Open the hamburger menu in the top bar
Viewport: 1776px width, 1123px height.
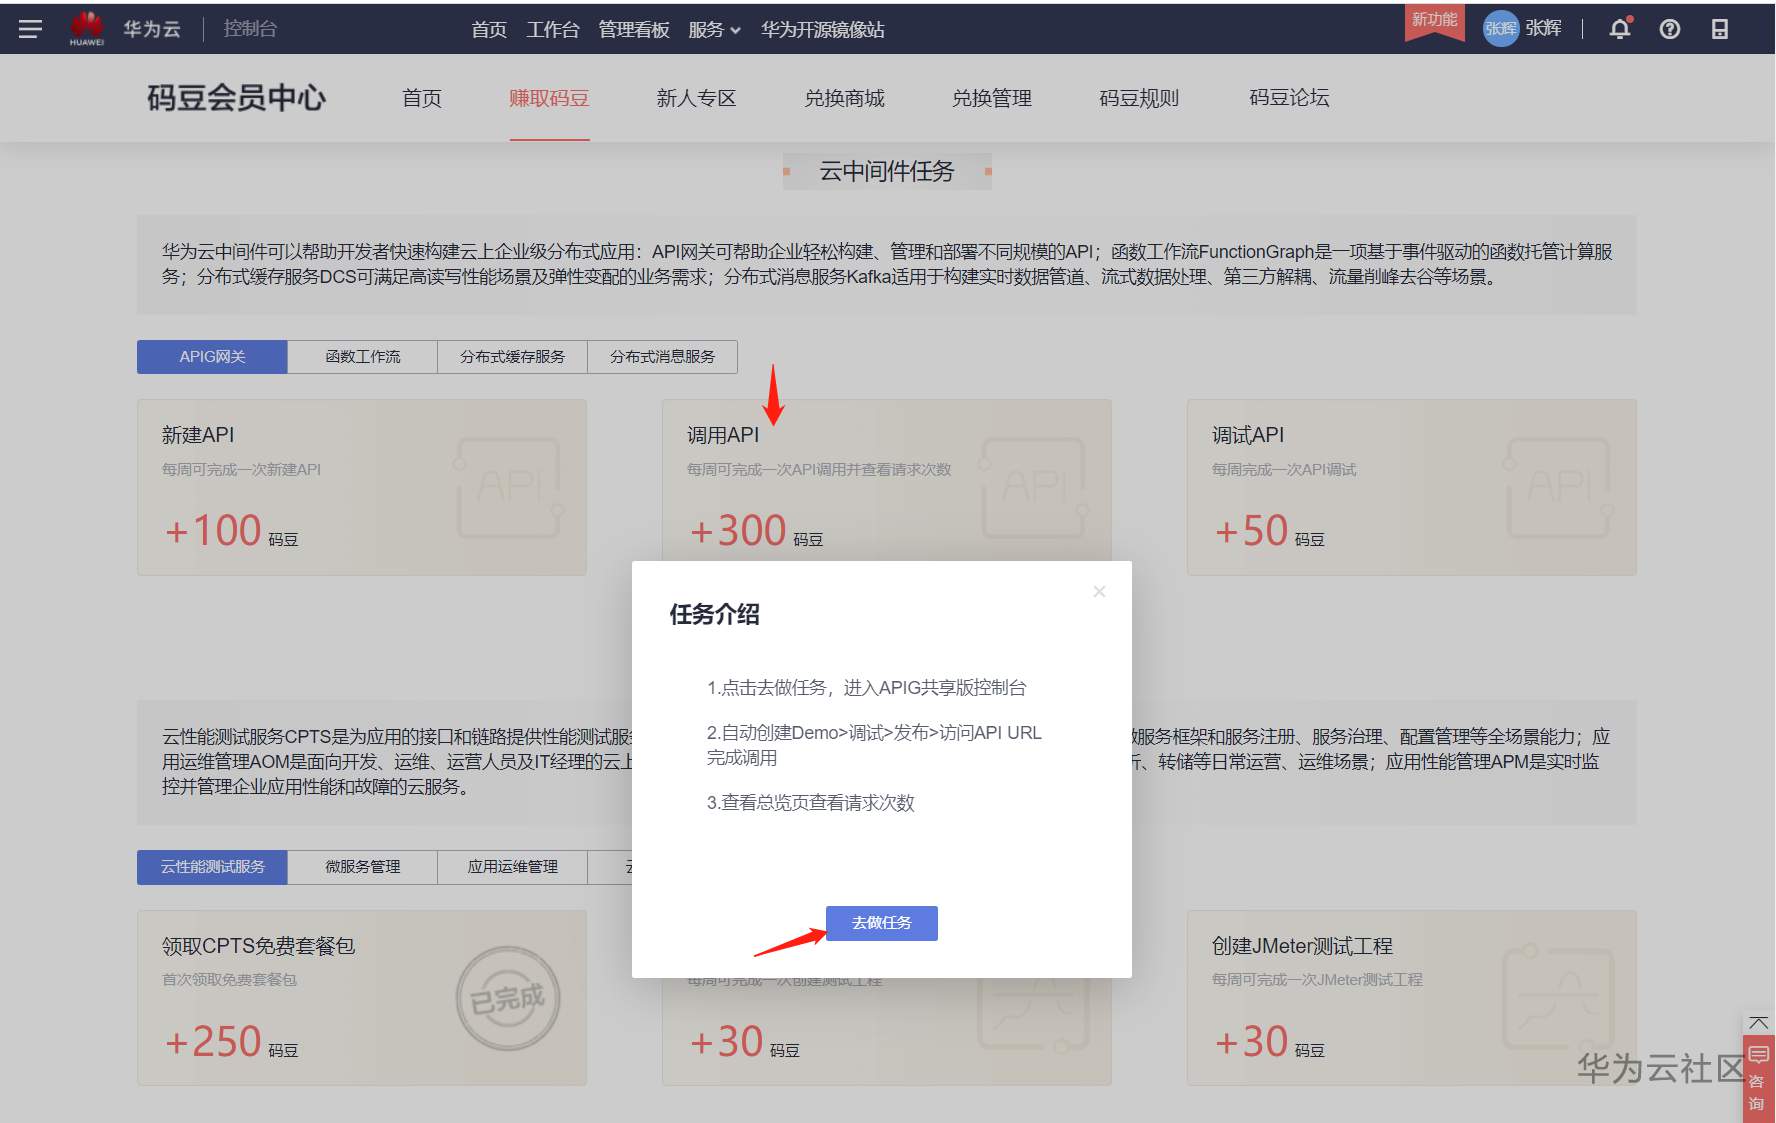pos(31,29)
